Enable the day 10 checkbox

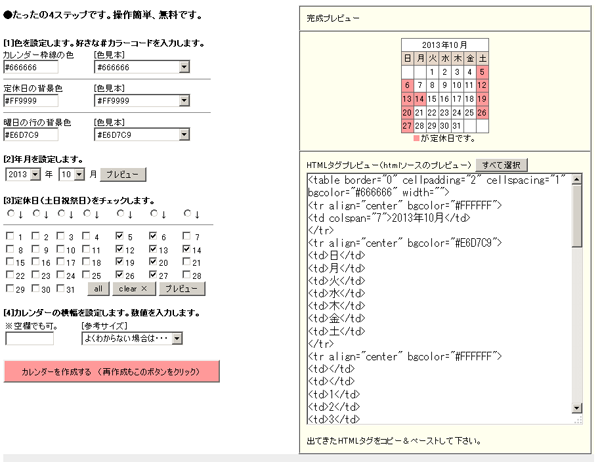pyautogui.click(x=60, y=249)
